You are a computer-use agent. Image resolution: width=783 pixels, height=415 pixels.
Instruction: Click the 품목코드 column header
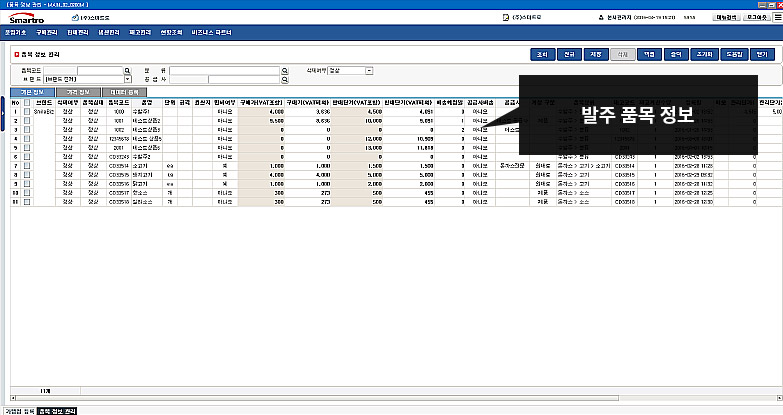(119, 102)
